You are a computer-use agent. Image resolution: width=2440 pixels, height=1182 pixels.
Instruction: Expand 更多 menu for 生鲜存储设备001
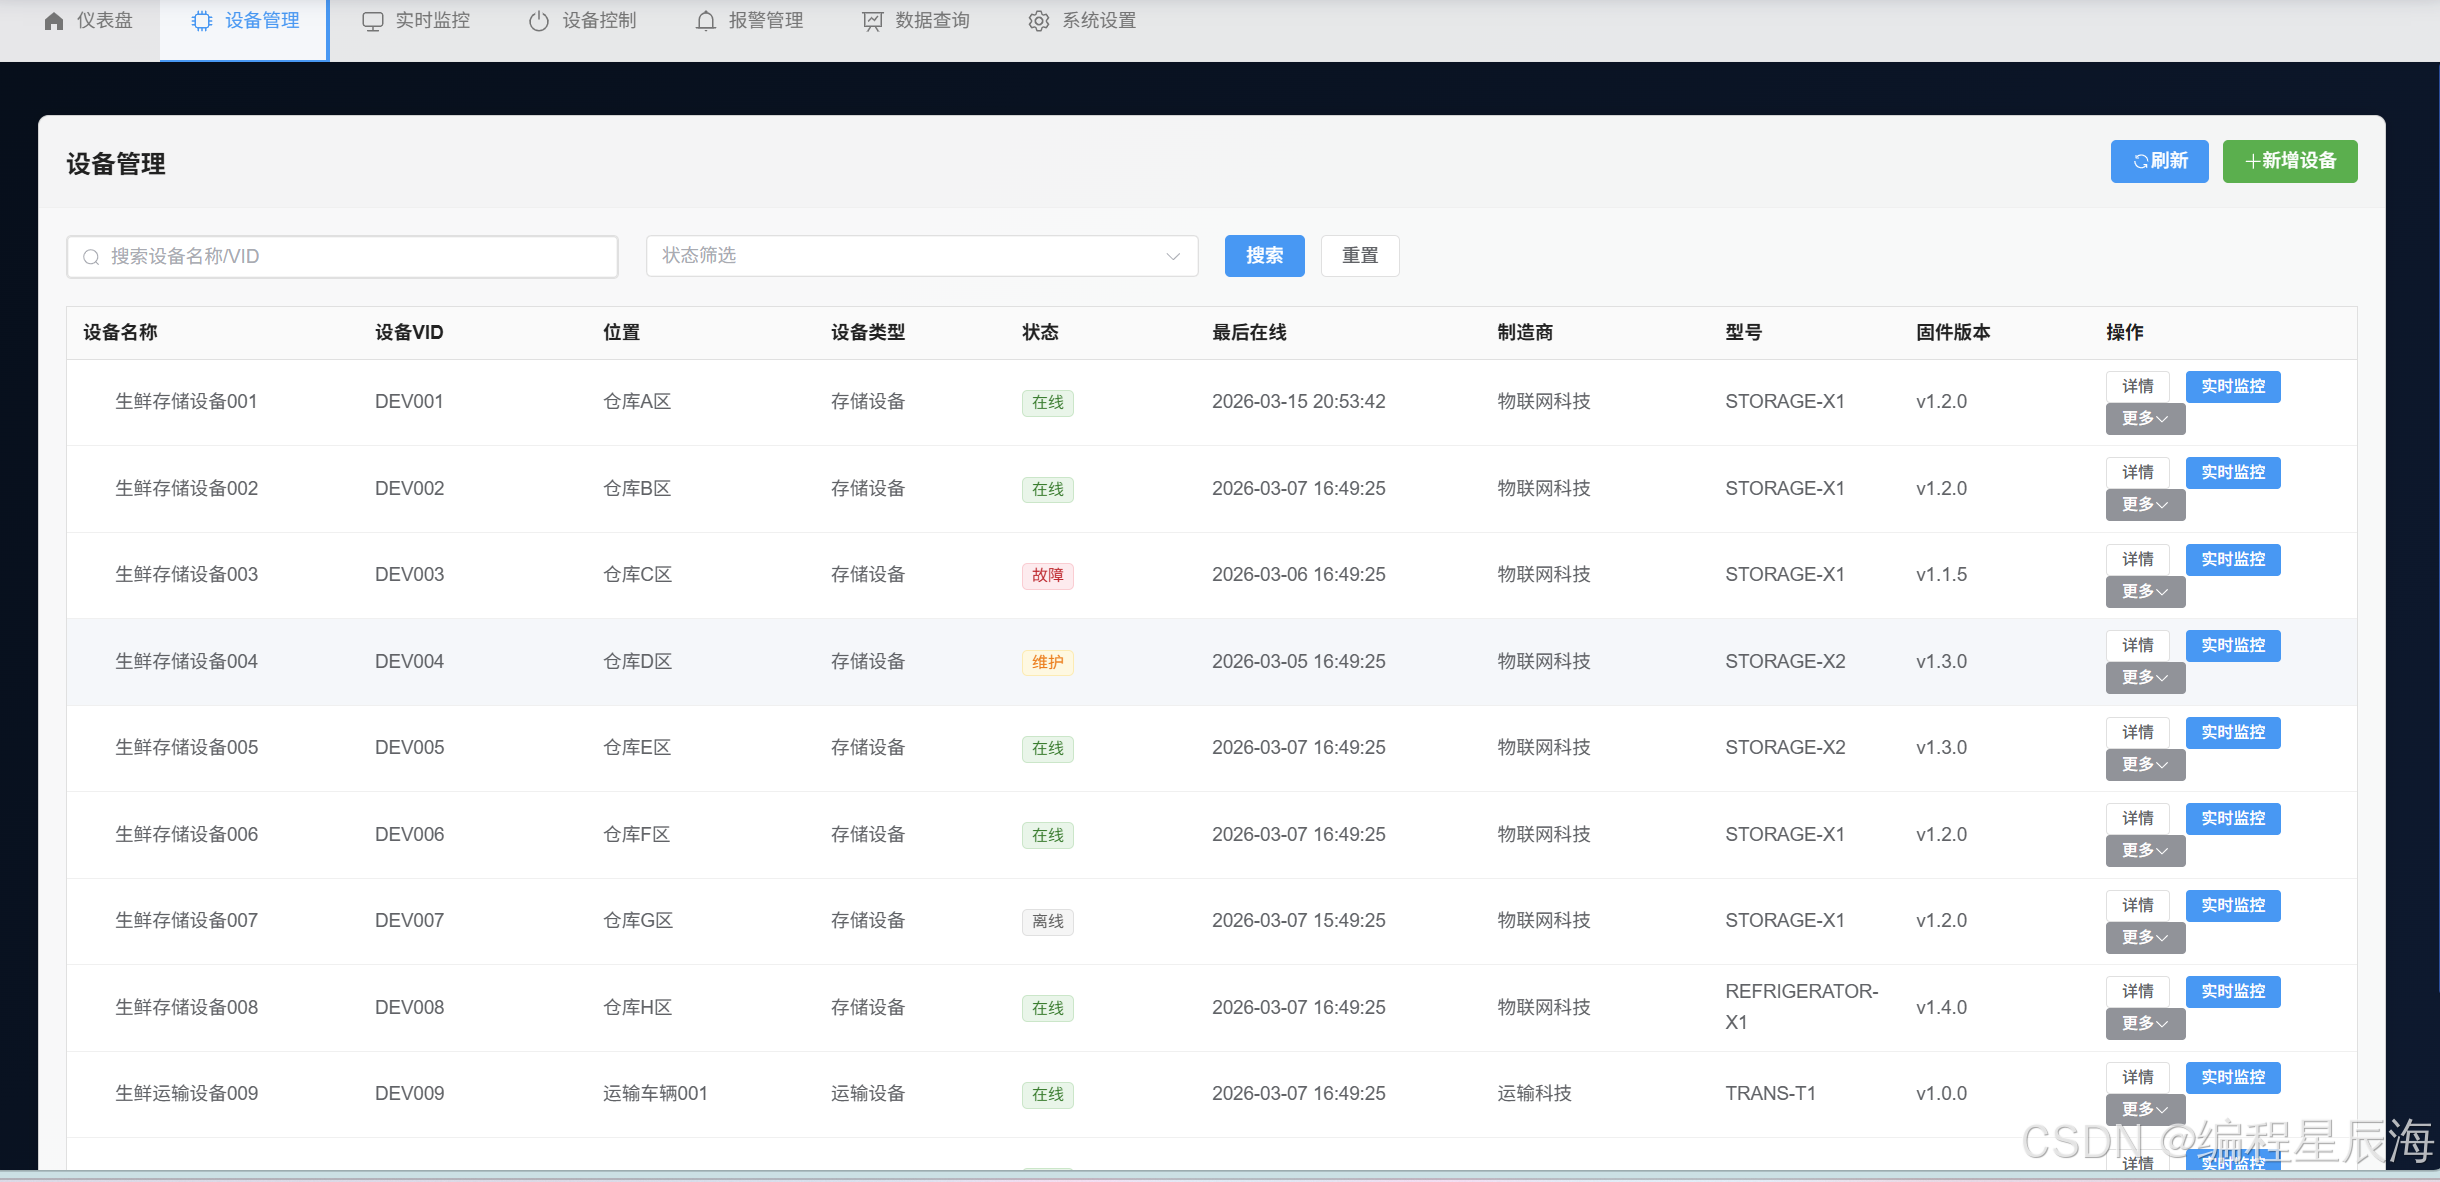(x=2145, y=419)
